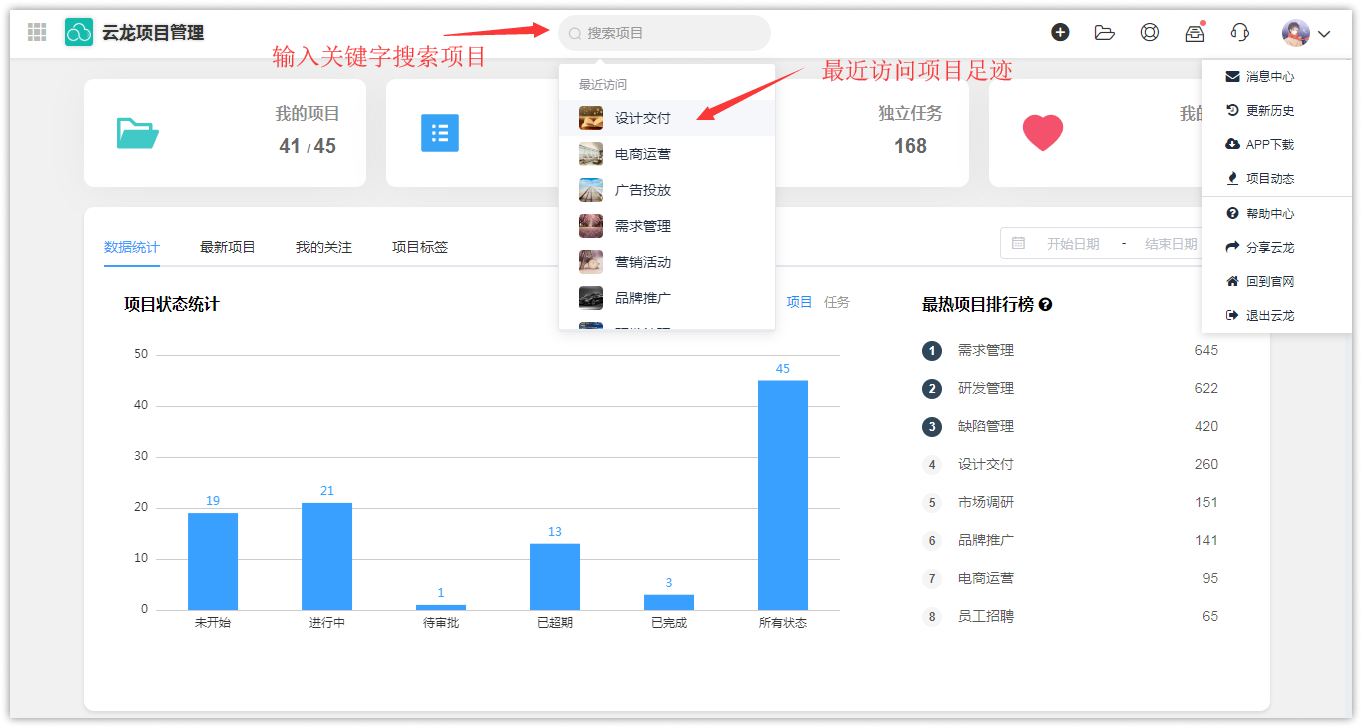The height and width of the screenshot is (728, 1362).
Task: Open the folder icon in top toolbar
Action: (x=1104, y=33)
